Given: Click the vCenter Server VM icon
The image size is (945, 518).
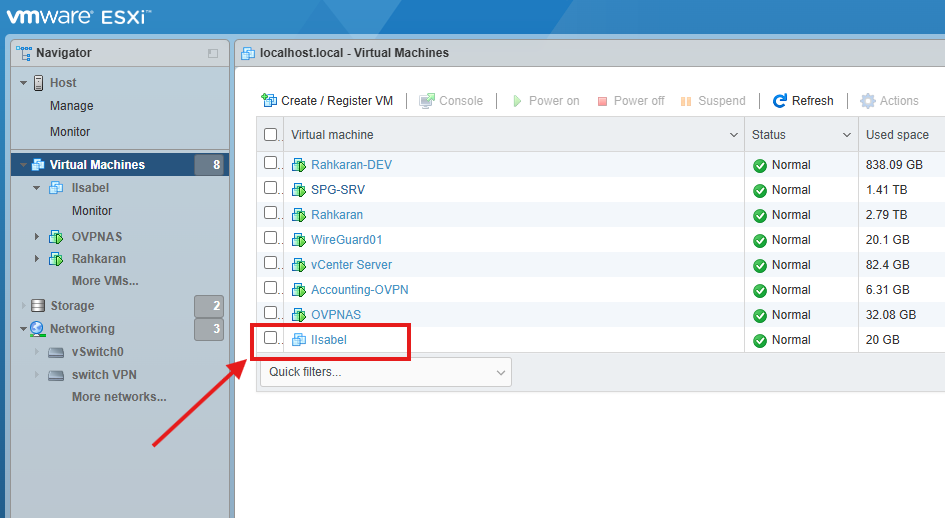Looking at the screenshot, I should point(299,265).
